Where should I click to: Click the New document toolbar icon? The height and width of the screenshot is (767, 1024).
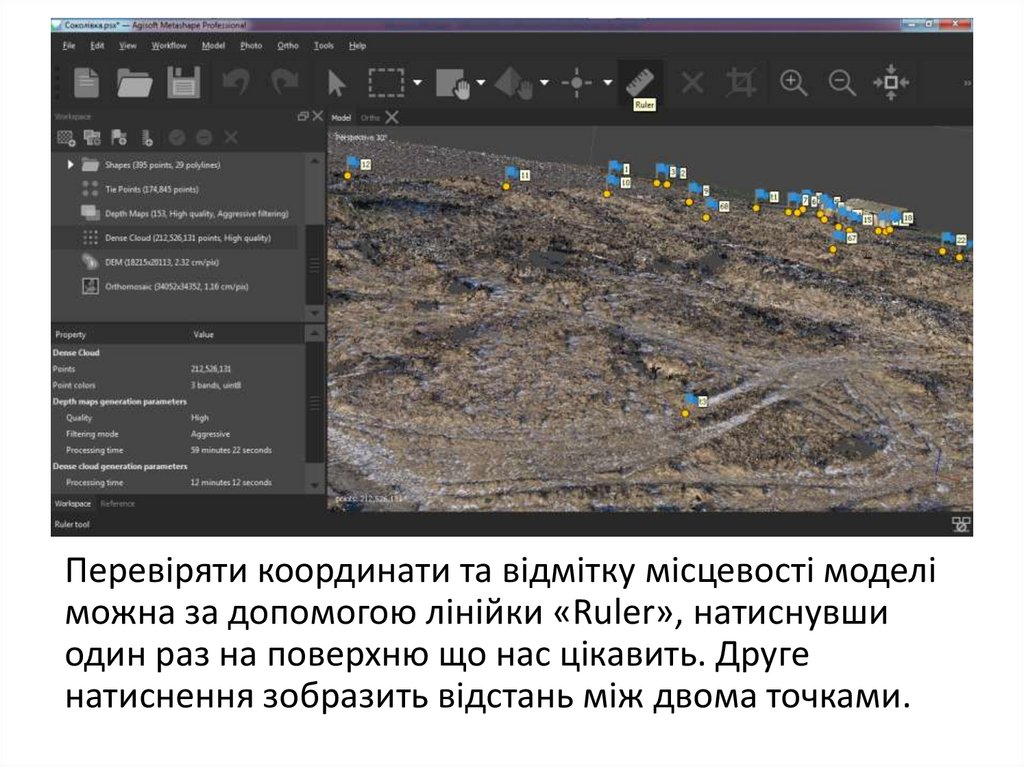tap(87, 83)
